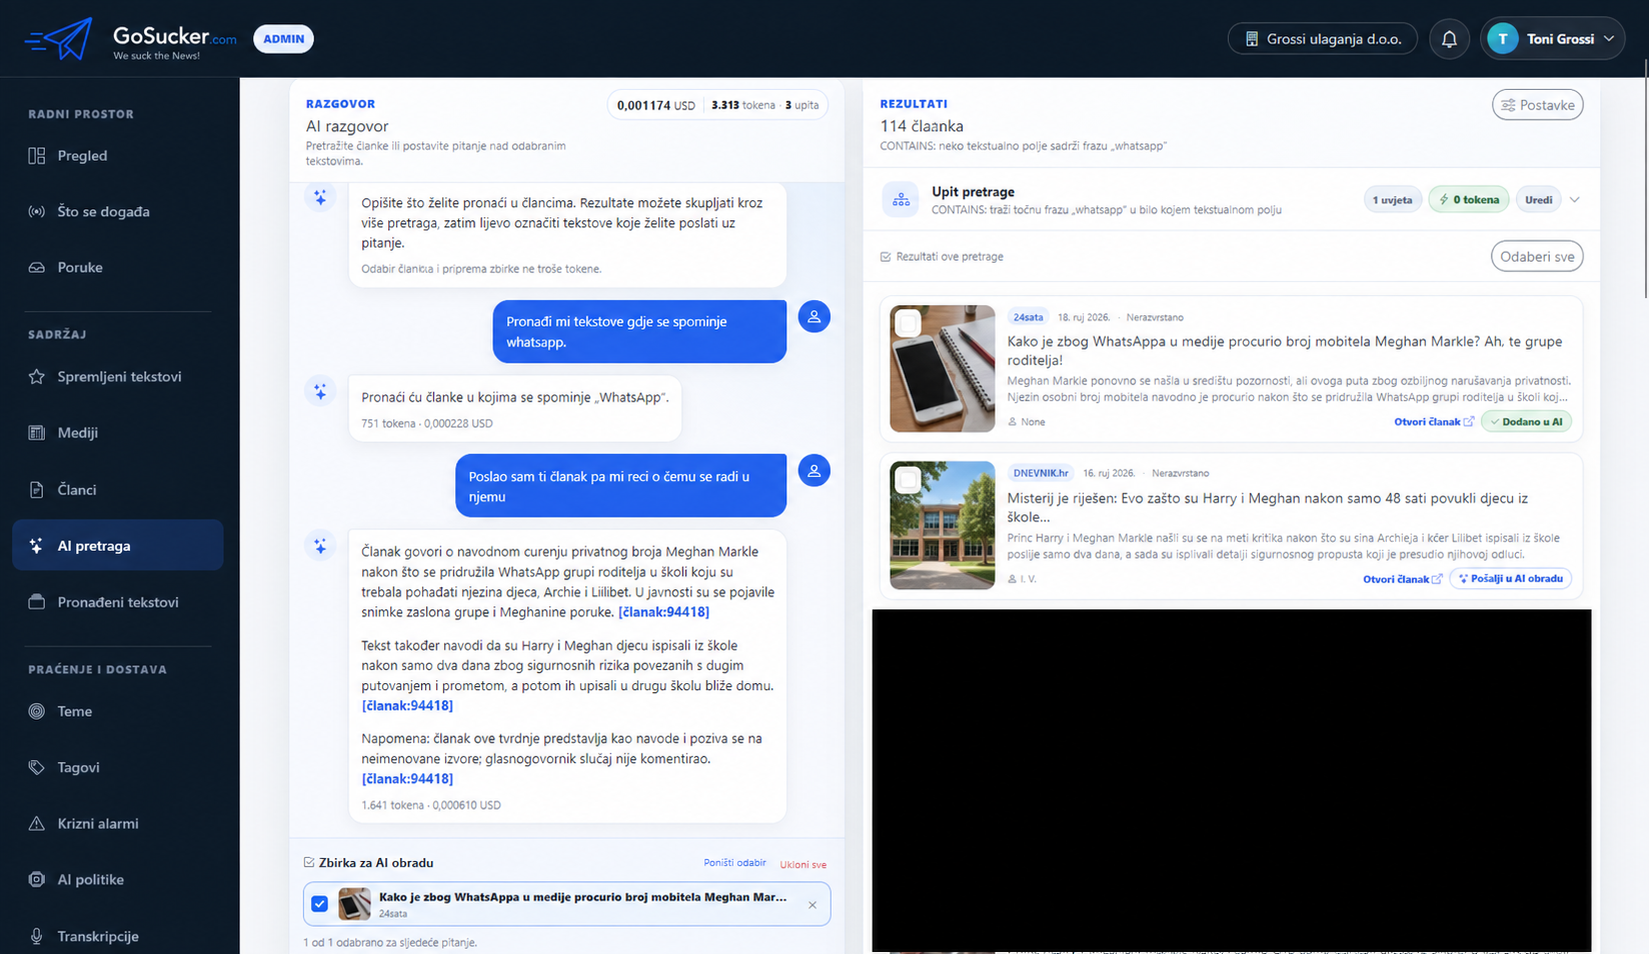Click Ukloni sve link
The width and height of the screenshot is (1649, 954).
tap(803, 864)
